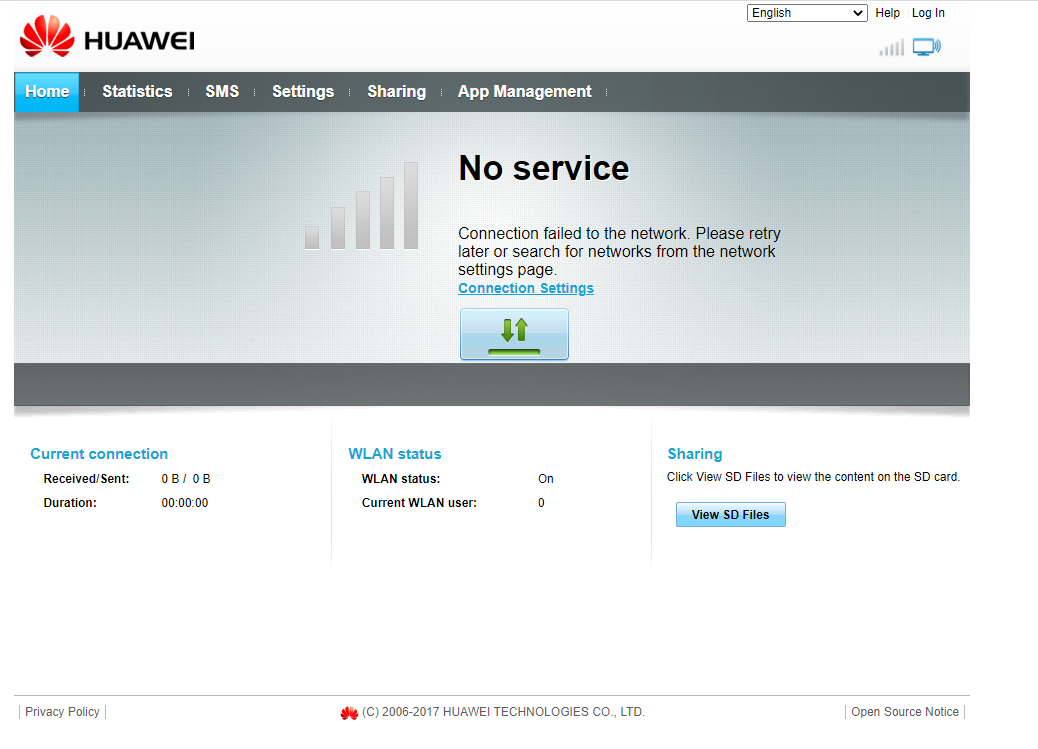Select the WLAN status value On
The height and width of the screenshot is (749, 1038).
[x=545, y=479]
